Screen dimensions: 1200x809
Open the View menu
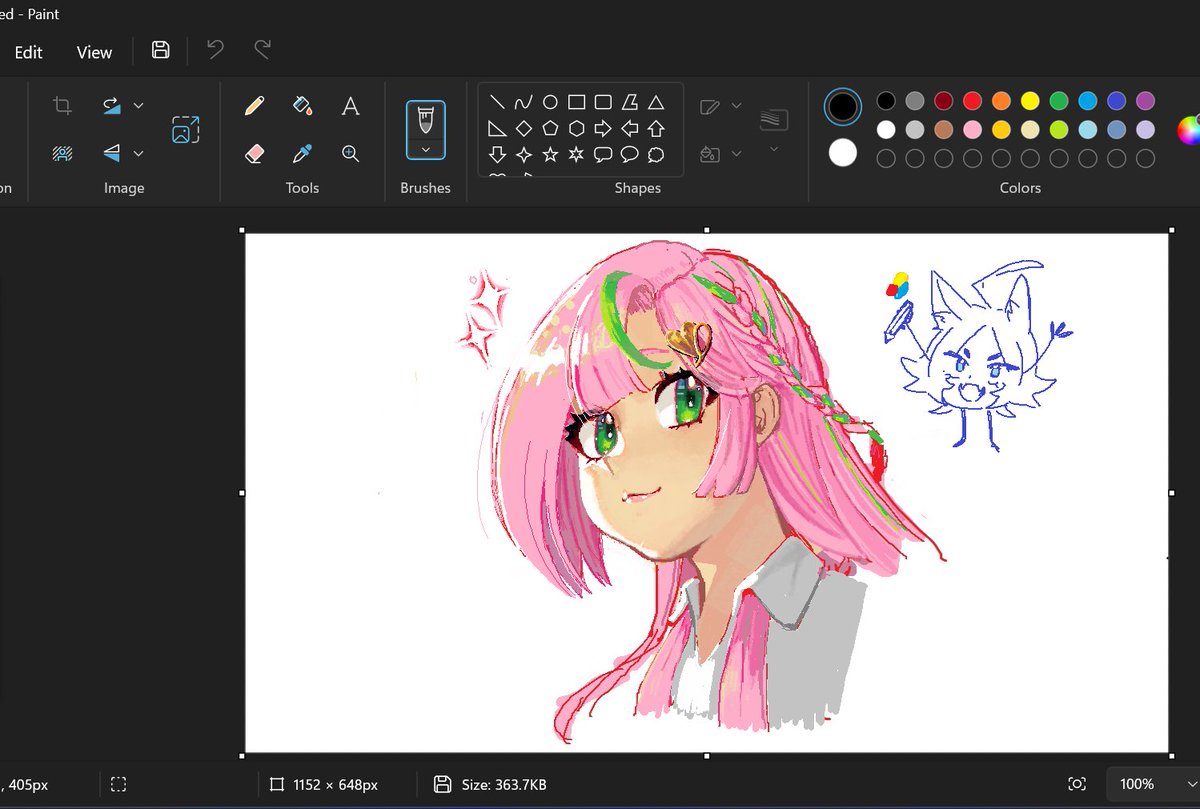(95, 52)
